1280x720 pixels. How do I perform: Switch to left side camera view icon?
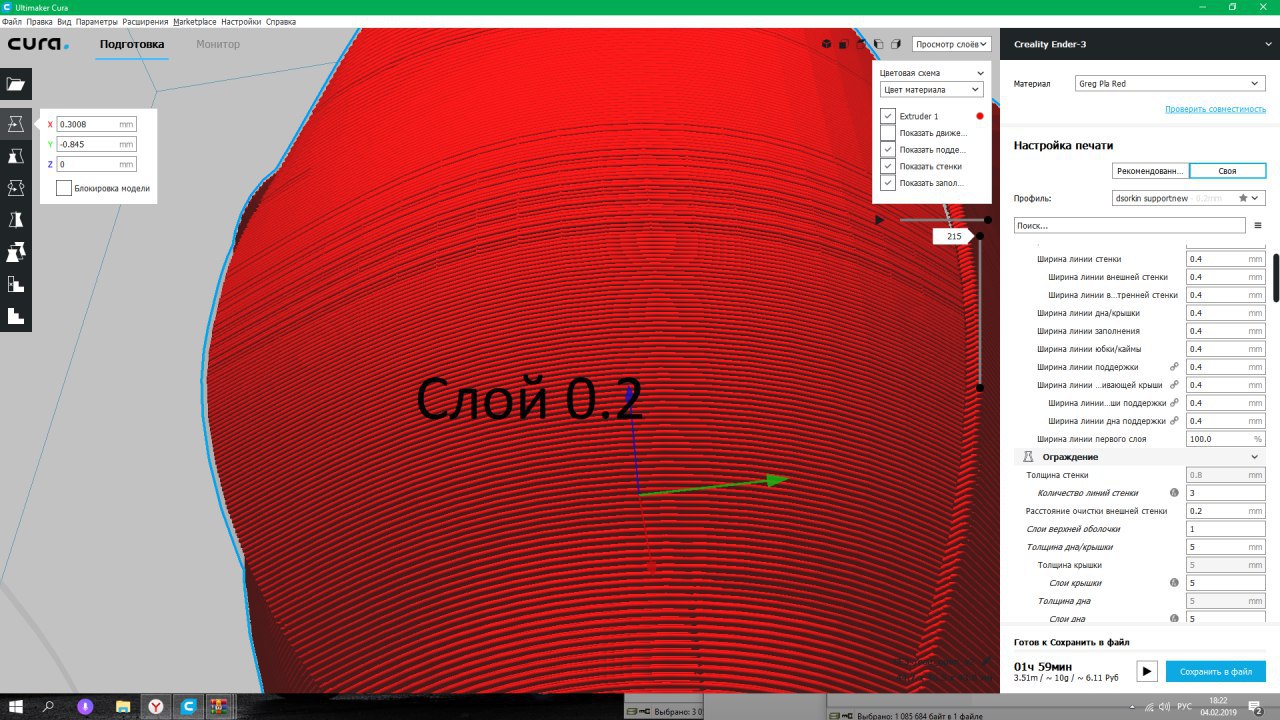tap(878, 44)
